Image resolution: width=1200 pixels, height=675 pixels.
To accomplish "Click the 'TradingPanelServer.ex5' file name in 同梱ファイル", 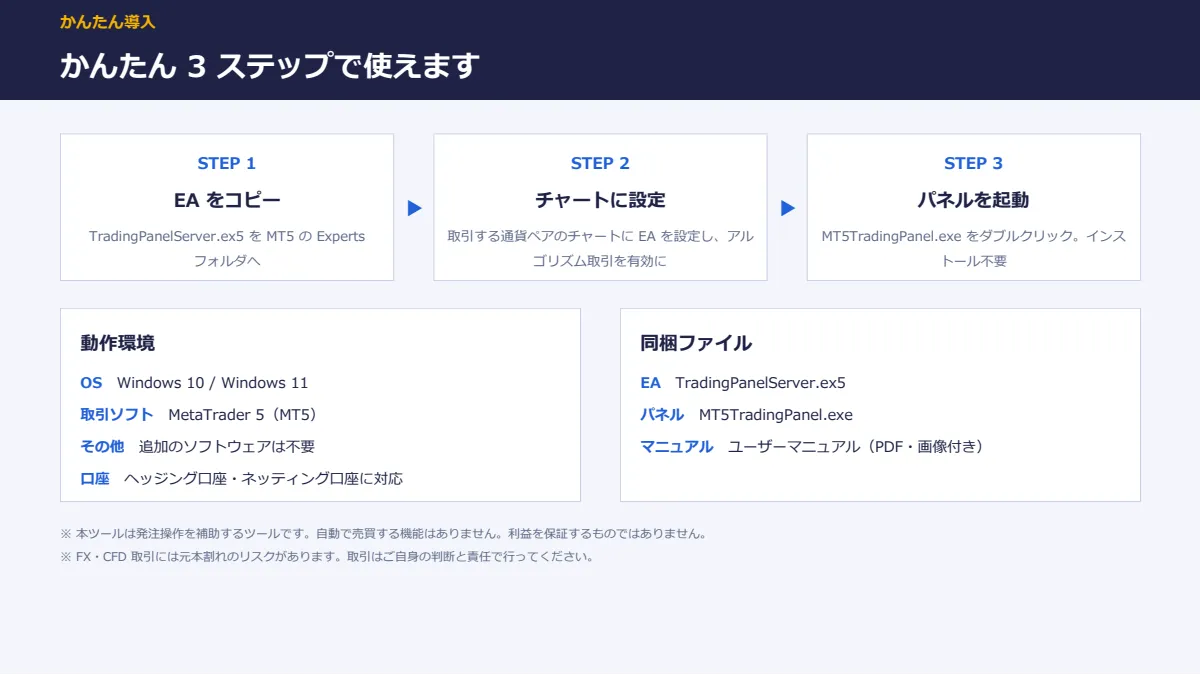I will 760,383.
